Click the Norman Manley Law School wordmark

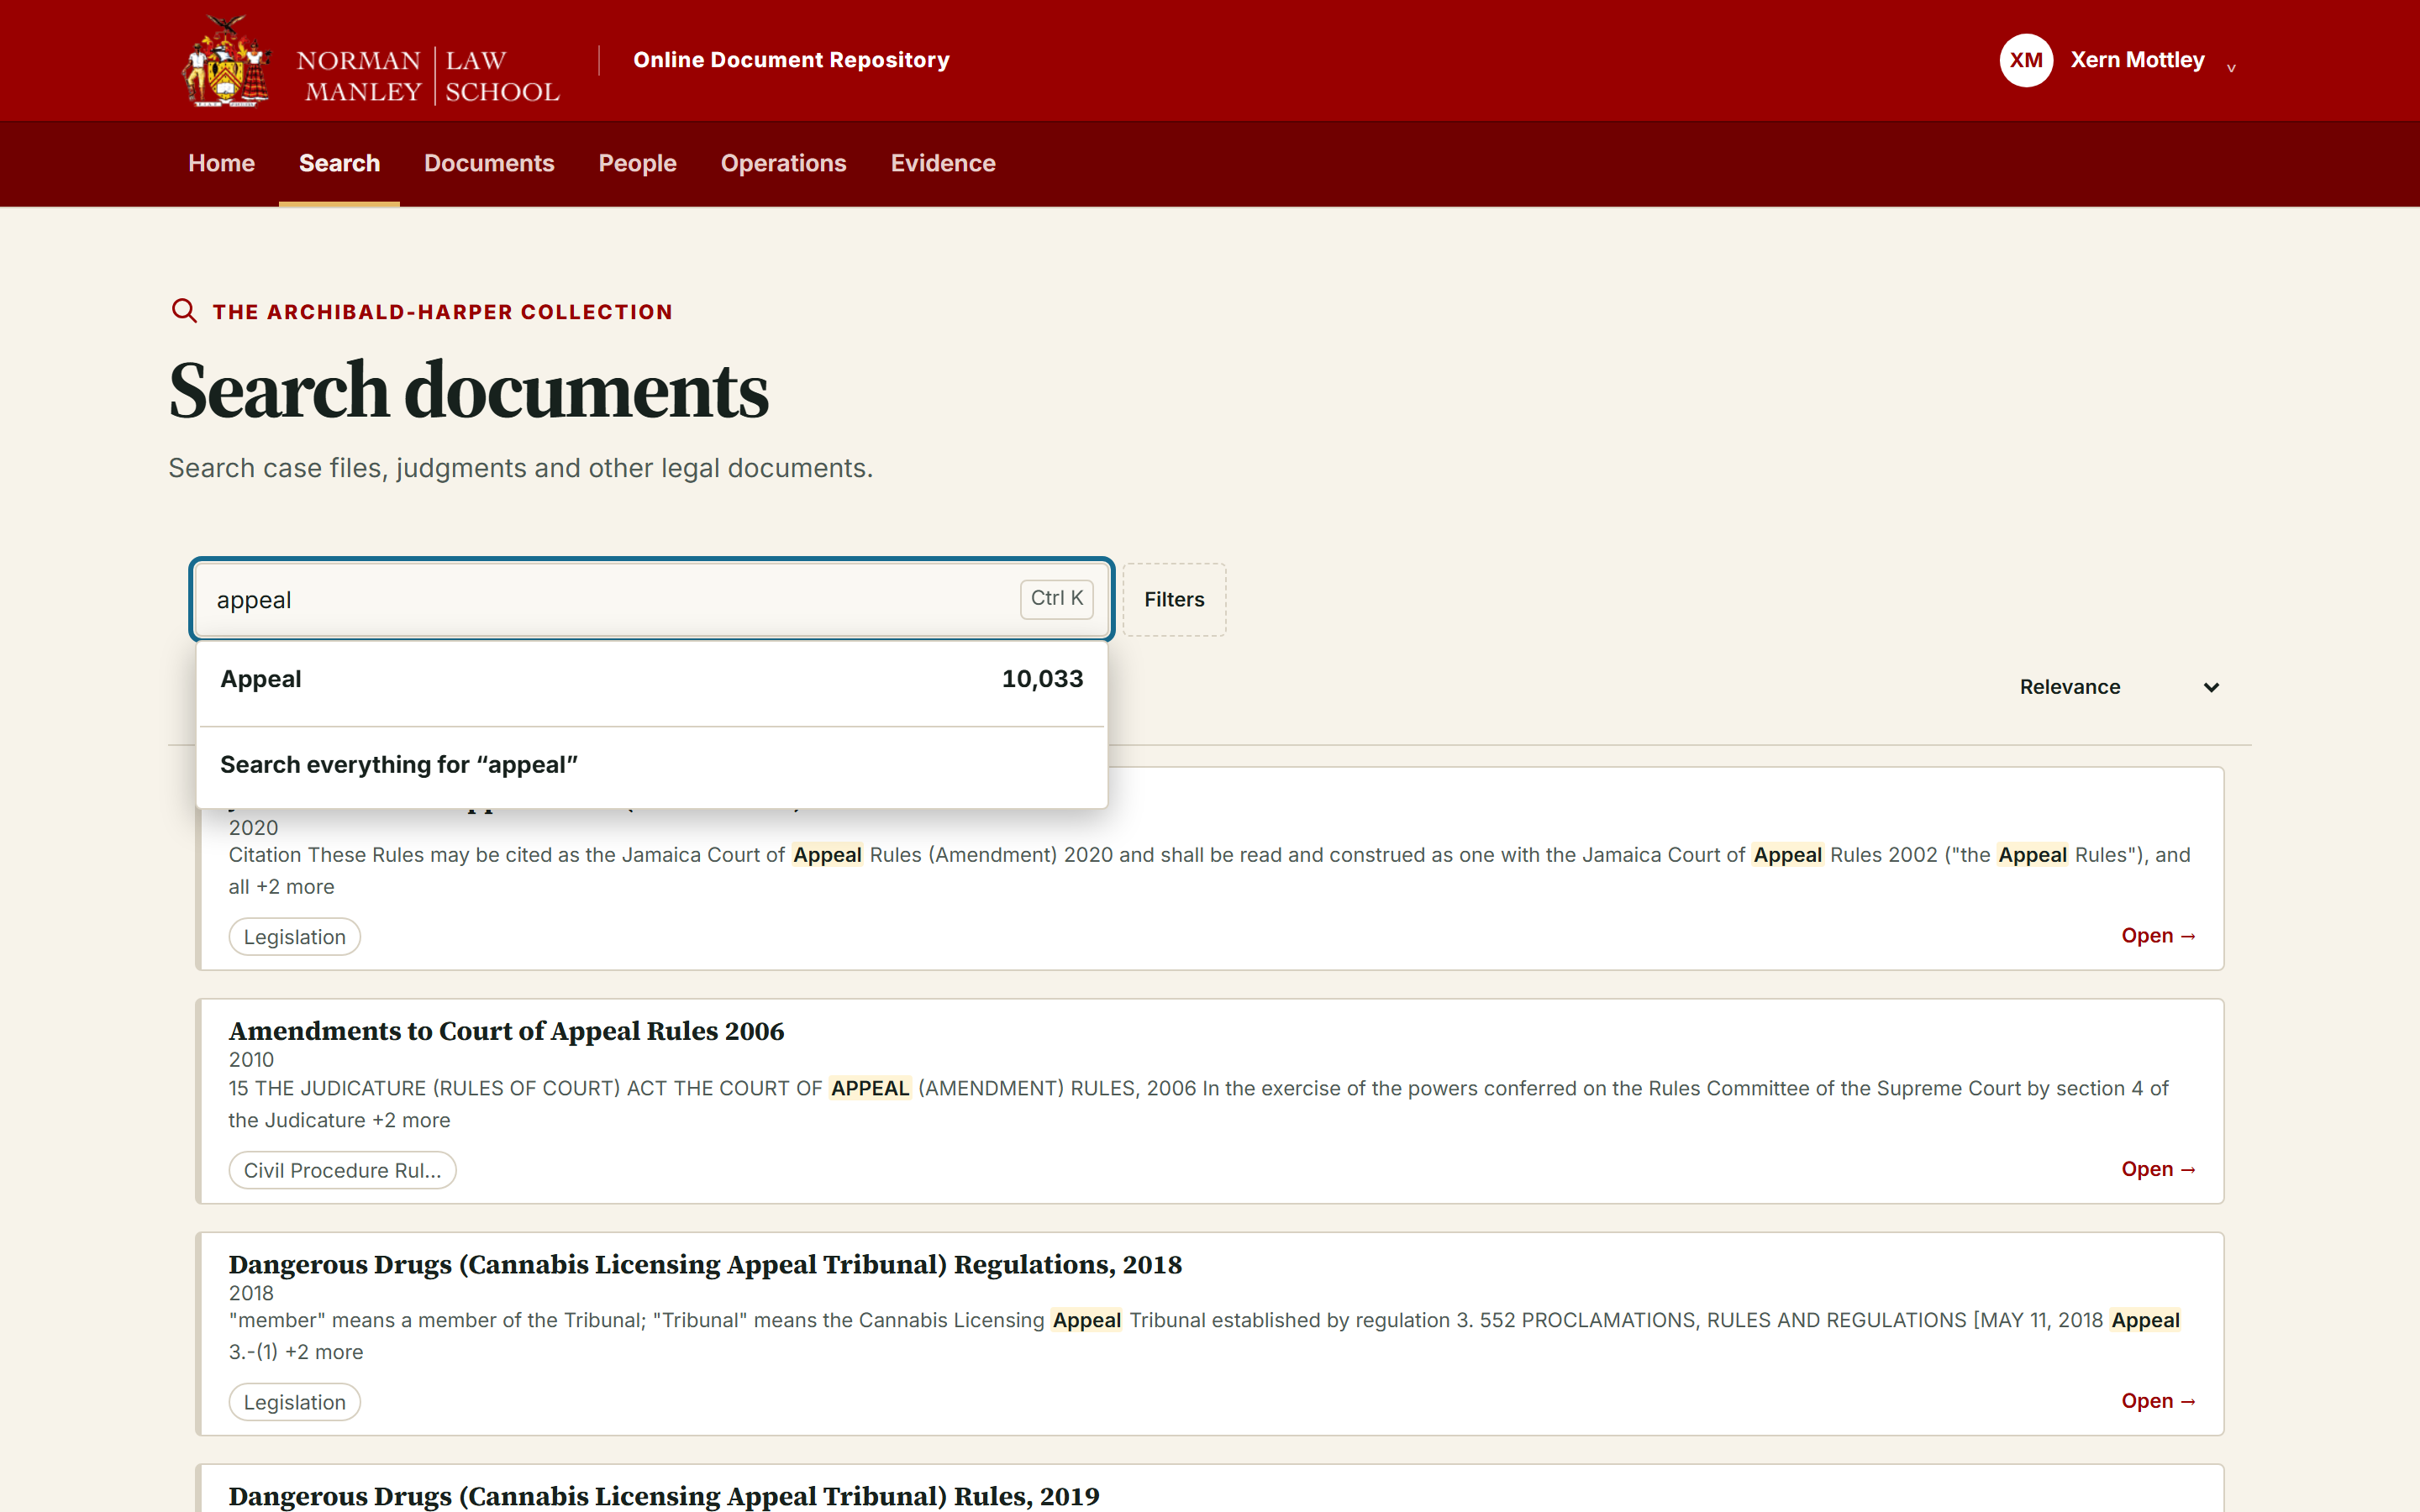pos(428,76)
